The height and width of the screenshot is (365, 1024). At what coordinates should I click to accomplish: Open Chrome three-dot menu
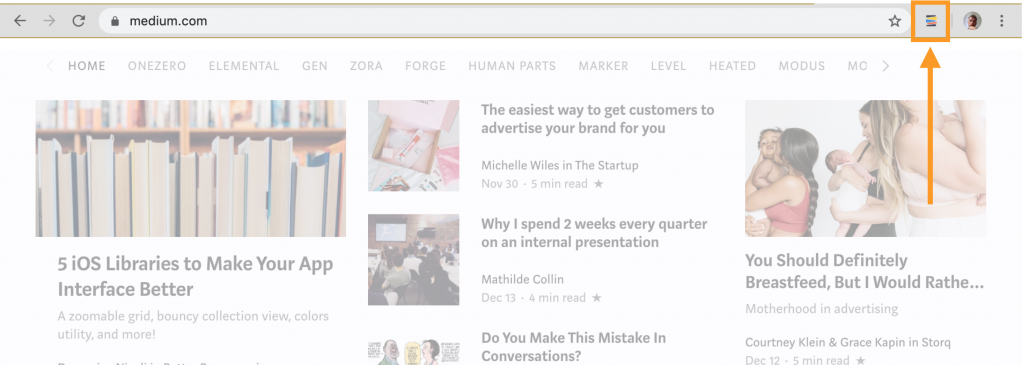pos(1002,21)
